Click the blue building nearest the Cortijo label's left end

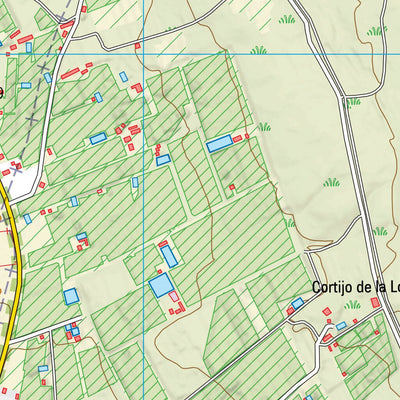pos(298,303)
